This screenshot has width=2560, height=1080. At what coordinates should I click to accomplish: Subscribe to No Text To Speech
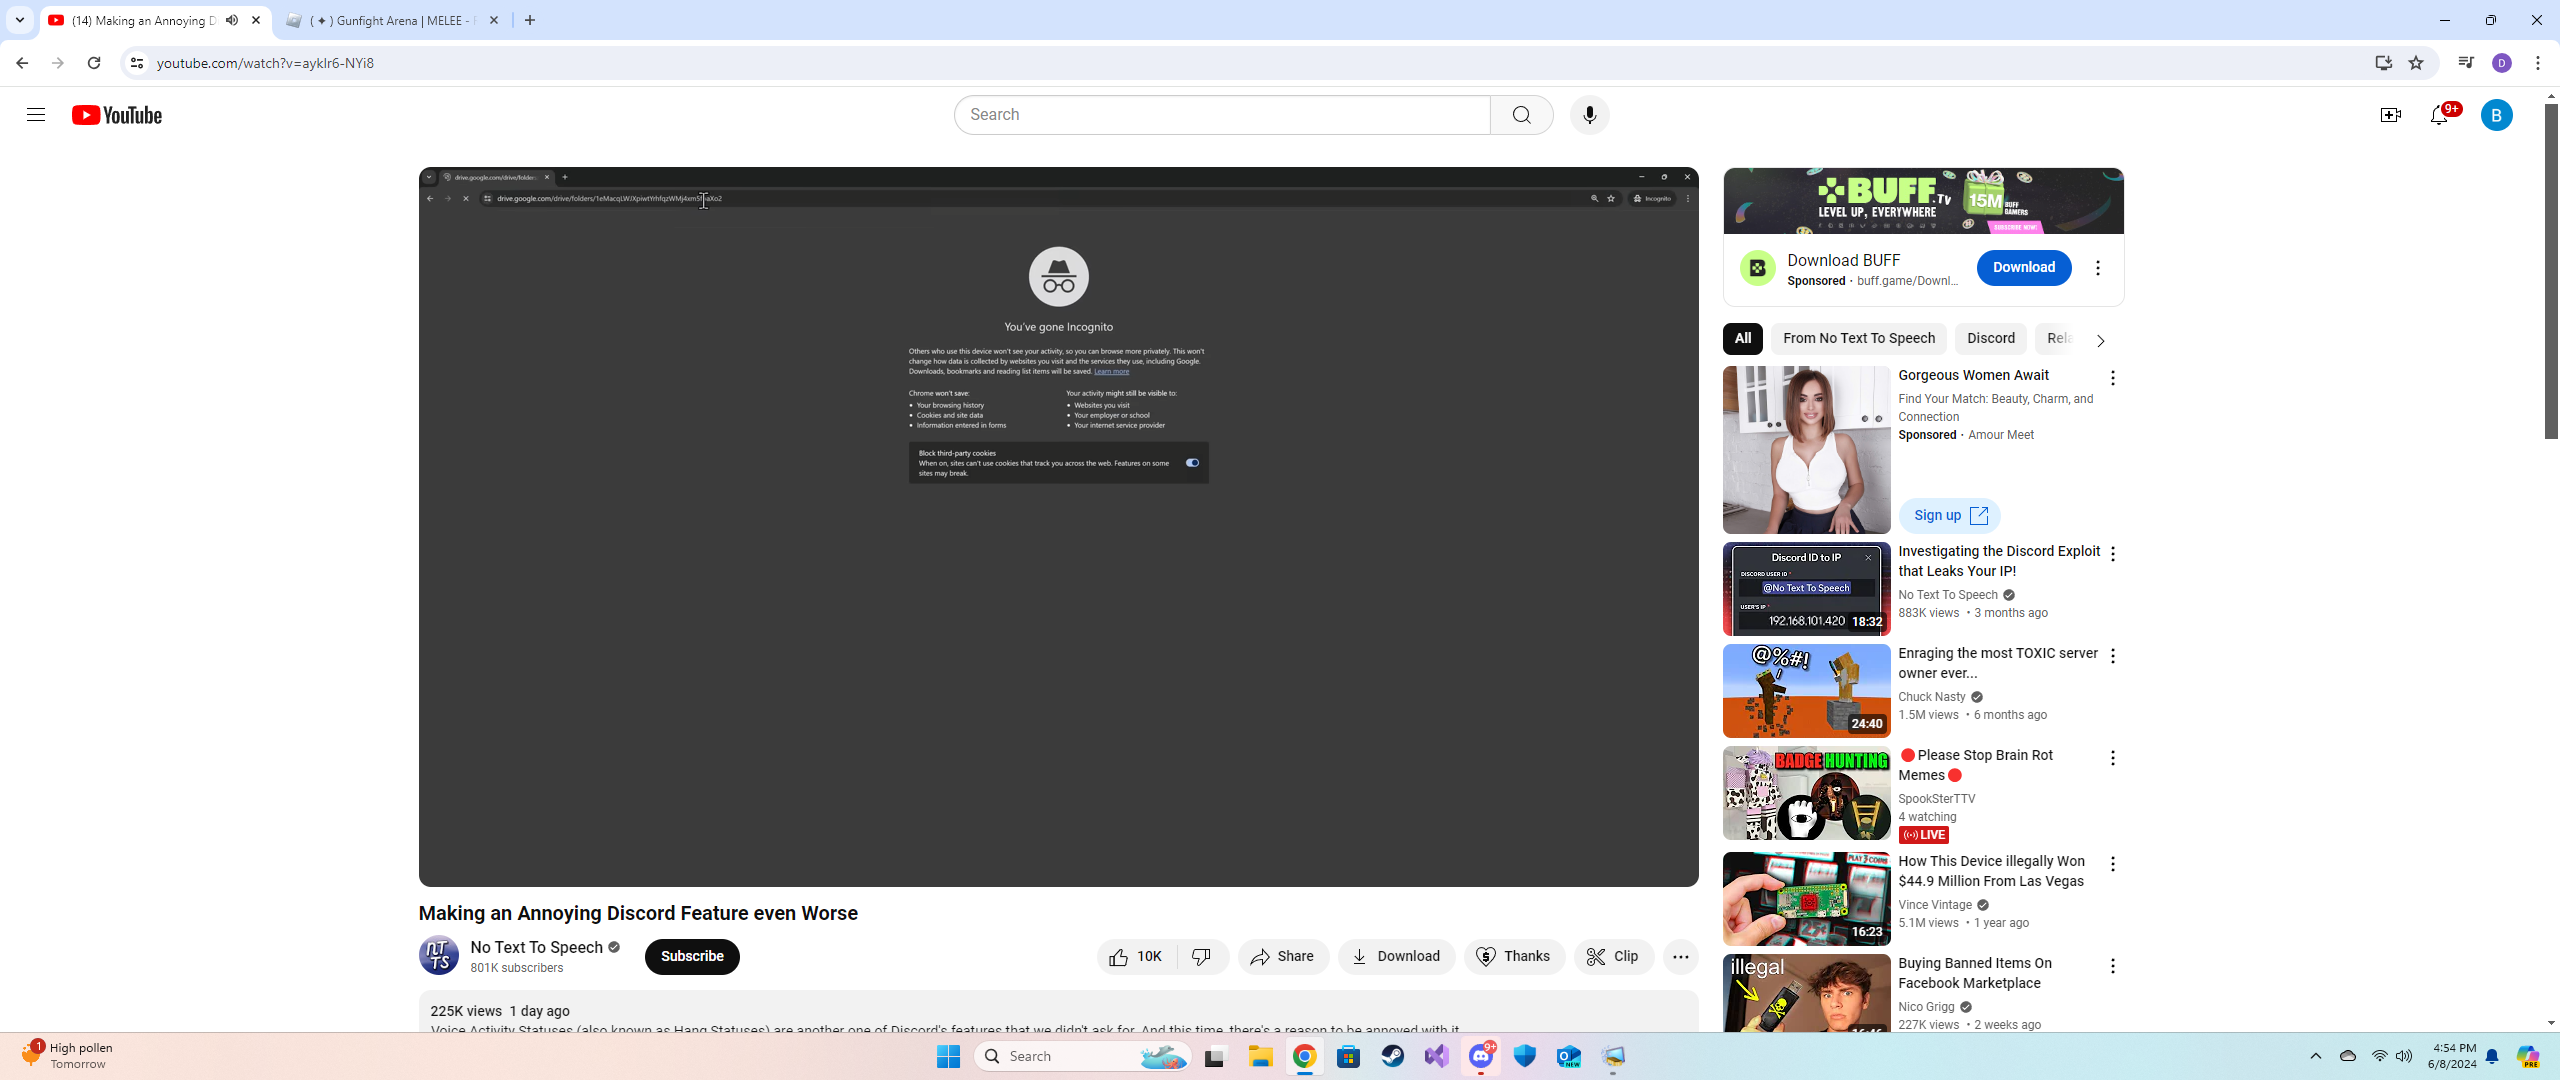tap(692, 957)
